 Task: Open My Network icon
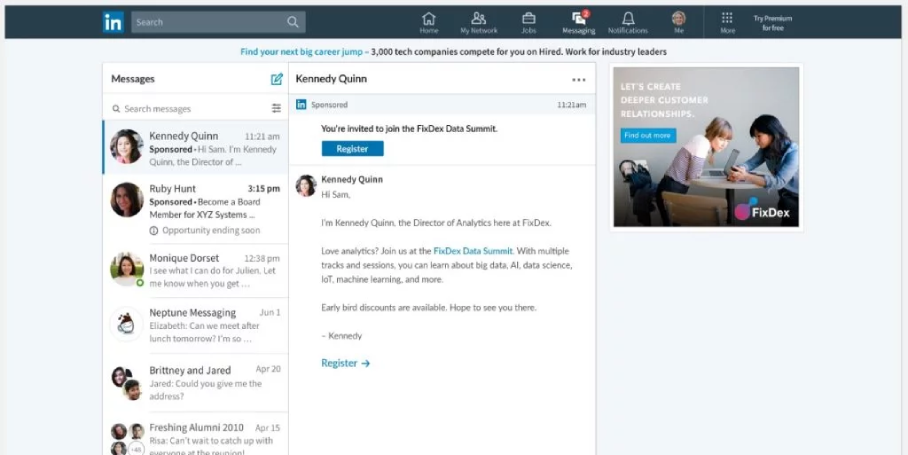pyautogui.click(x=478, y=22)
